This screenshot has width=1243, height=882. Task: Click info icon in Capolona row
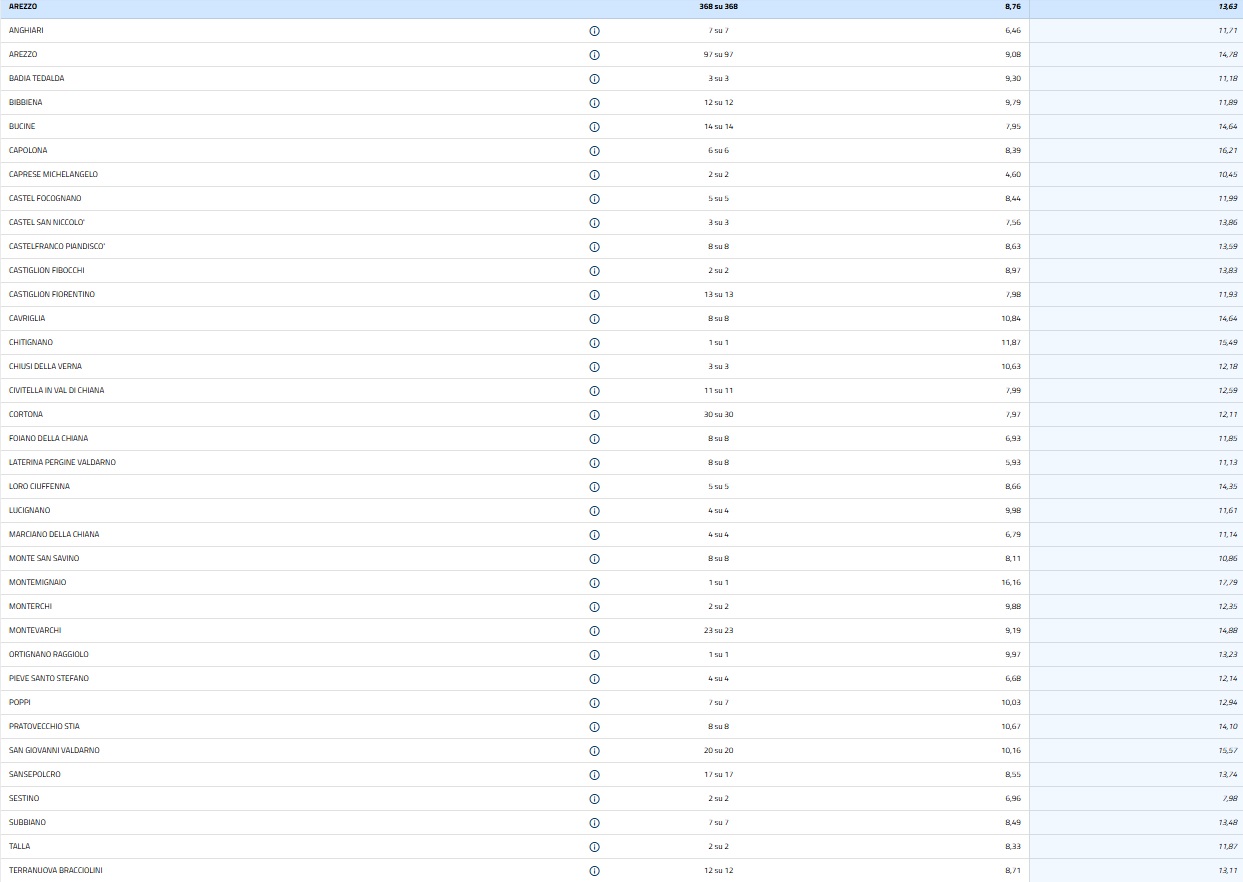pyautogui.click(x=594, y=151)
